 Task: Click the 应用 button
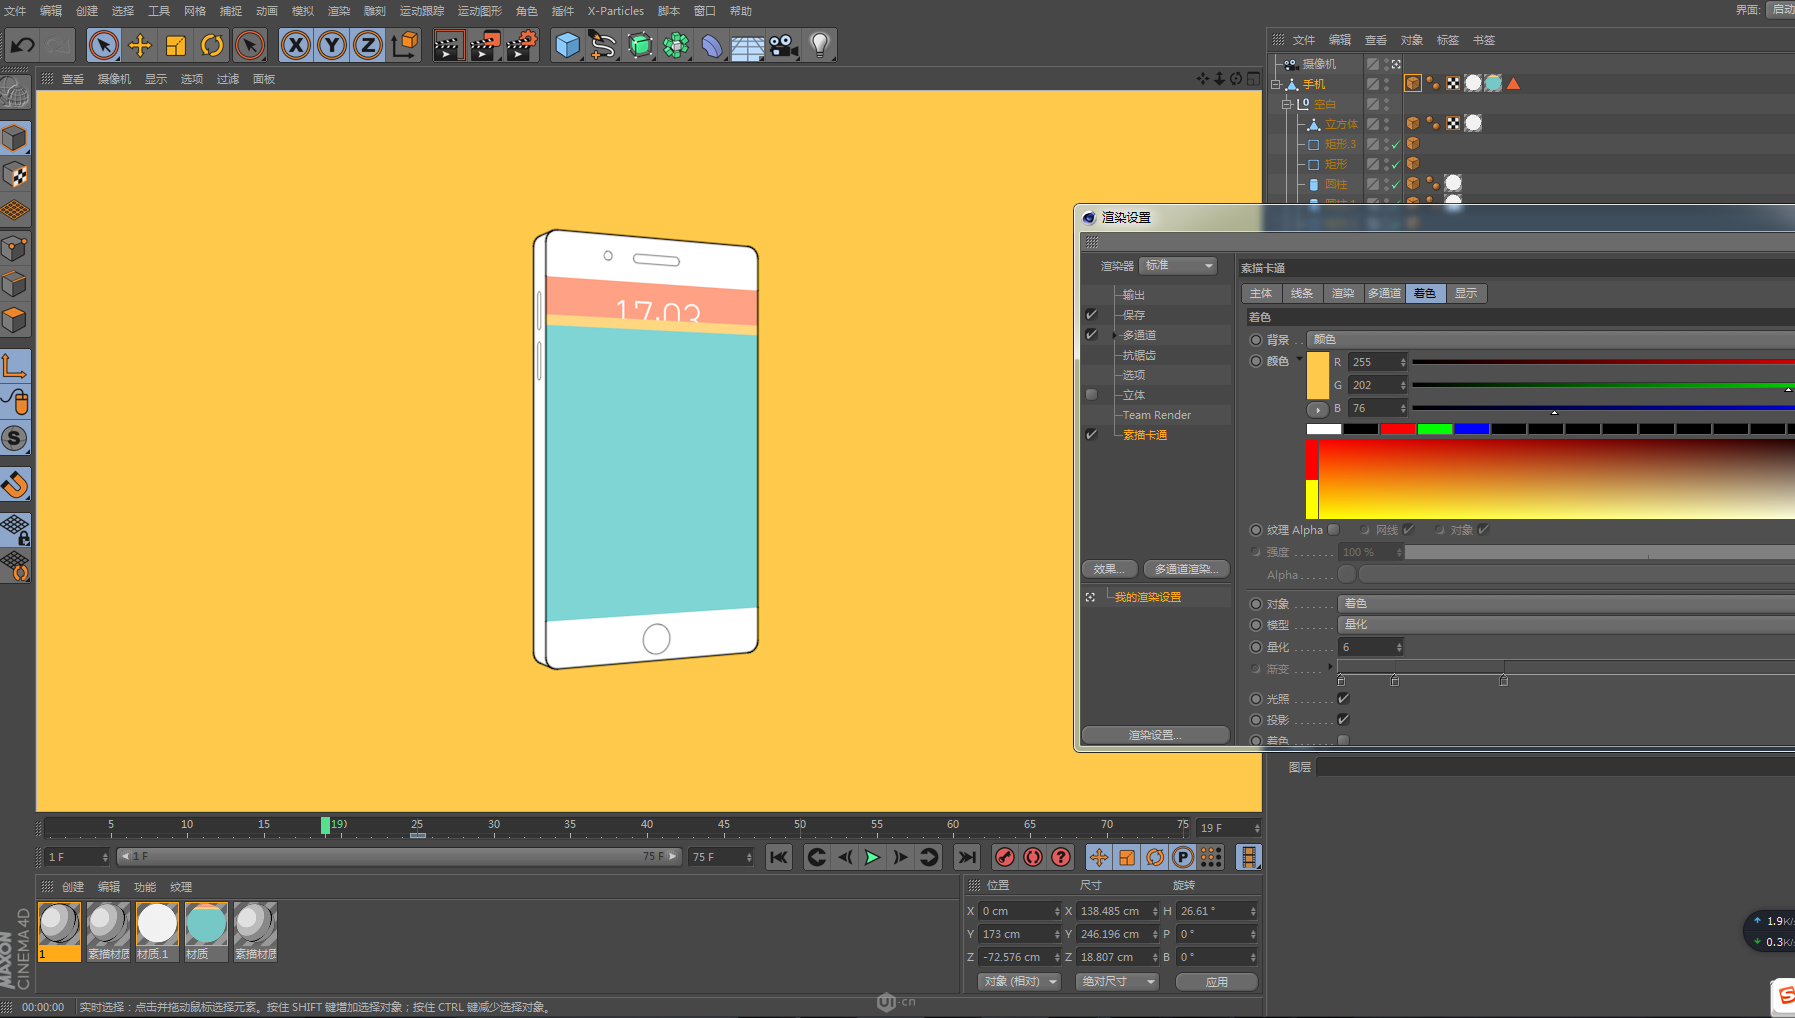tap(1216, 982)
